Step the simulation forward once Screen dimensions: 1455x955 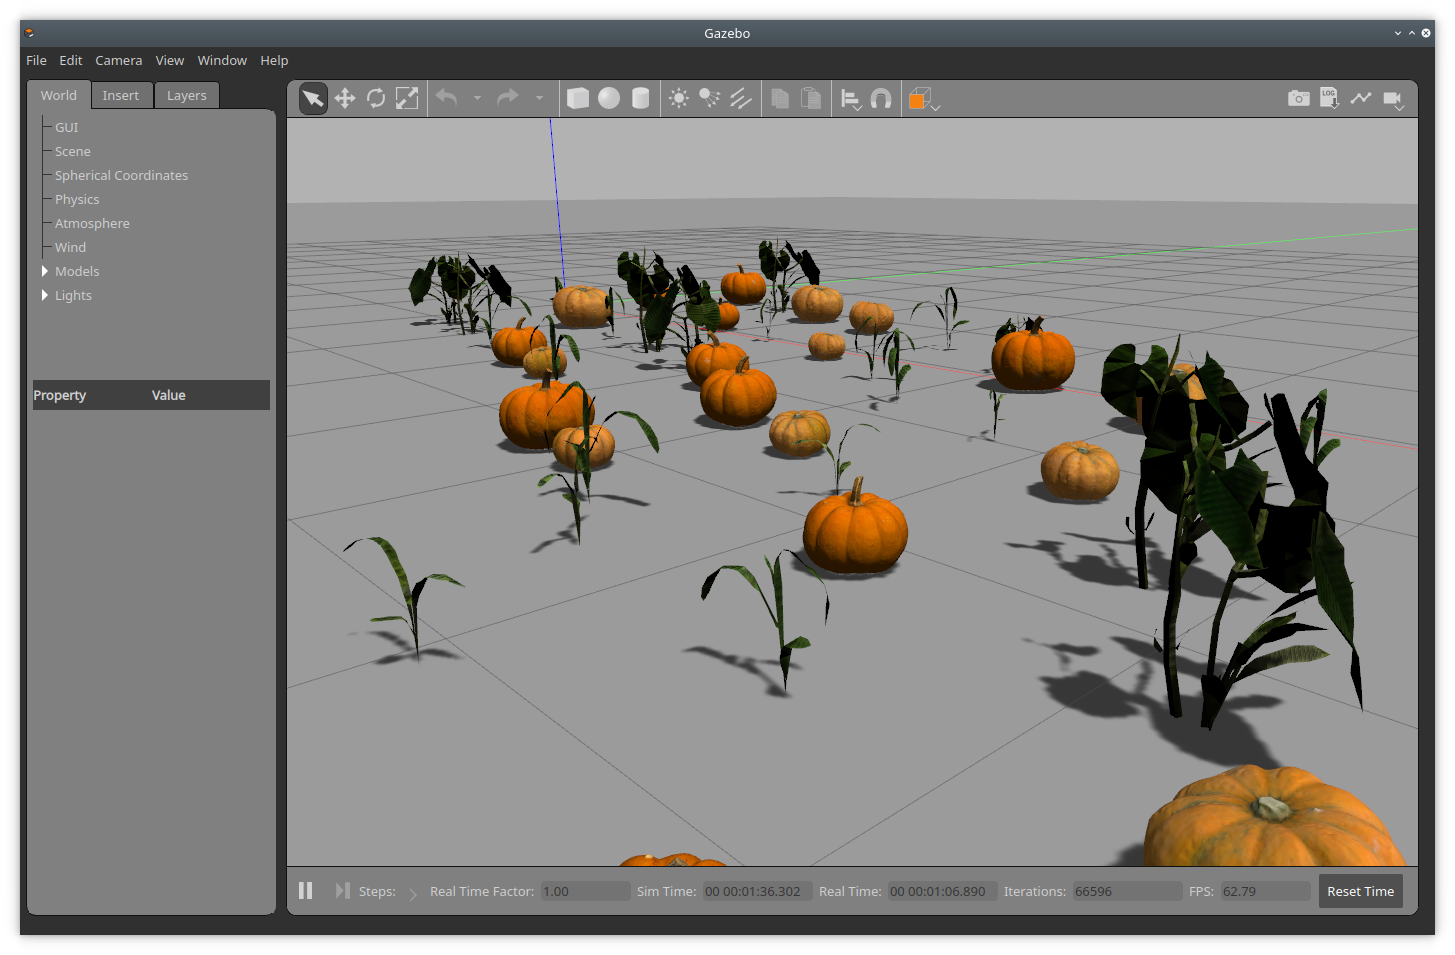click(343, 891)
